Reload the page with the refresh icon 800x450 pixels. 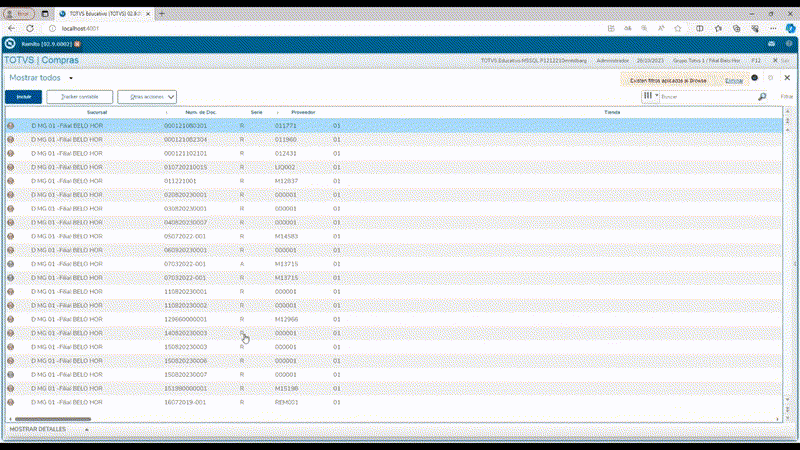pyautogui.click(x=30, y=29)
